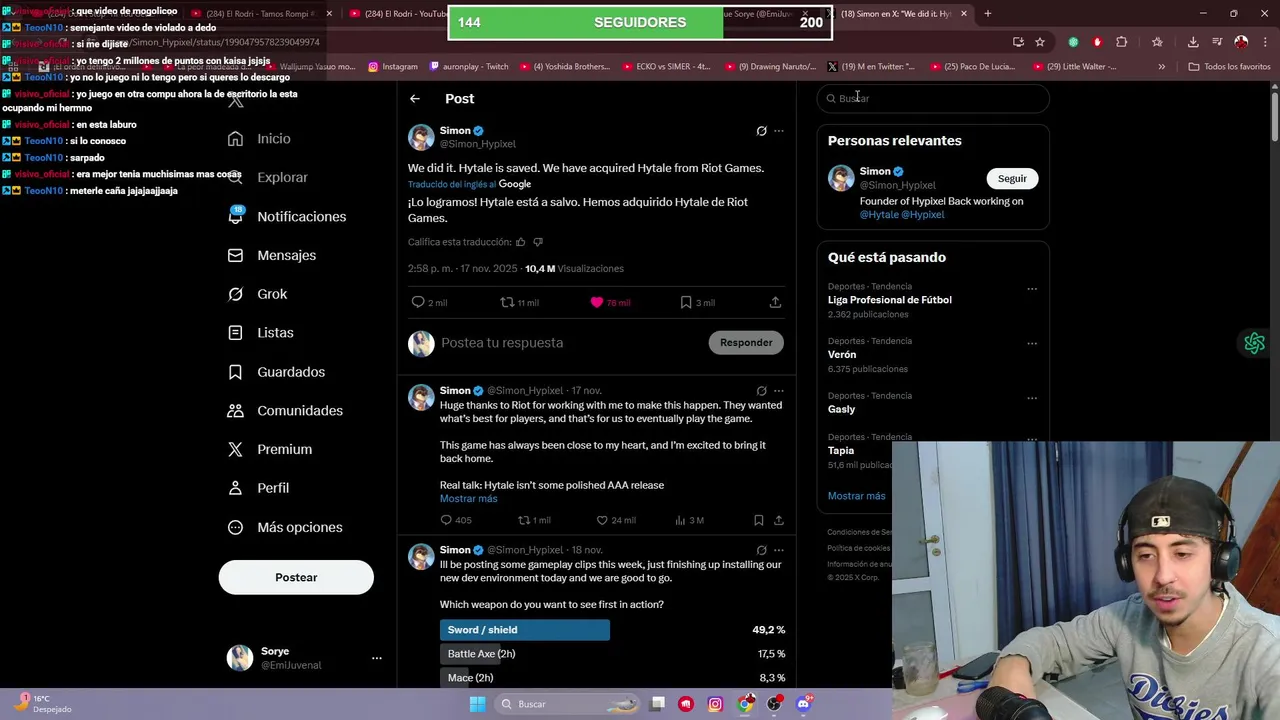Open three-dot menu on 17 nov. post

coord(779,391)
